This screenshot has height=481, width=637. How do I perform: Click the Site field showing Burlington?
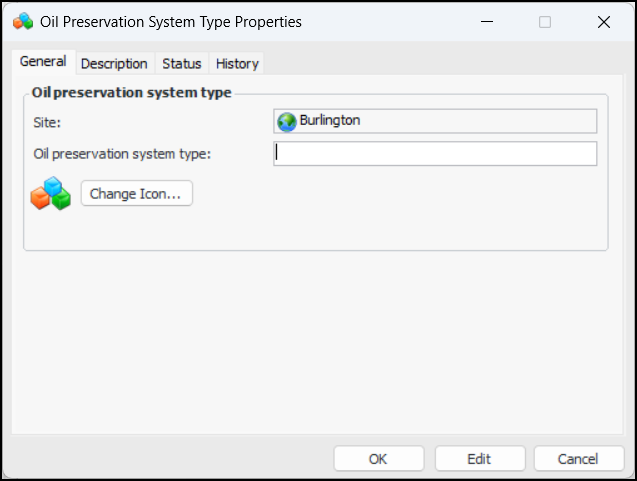435,121
